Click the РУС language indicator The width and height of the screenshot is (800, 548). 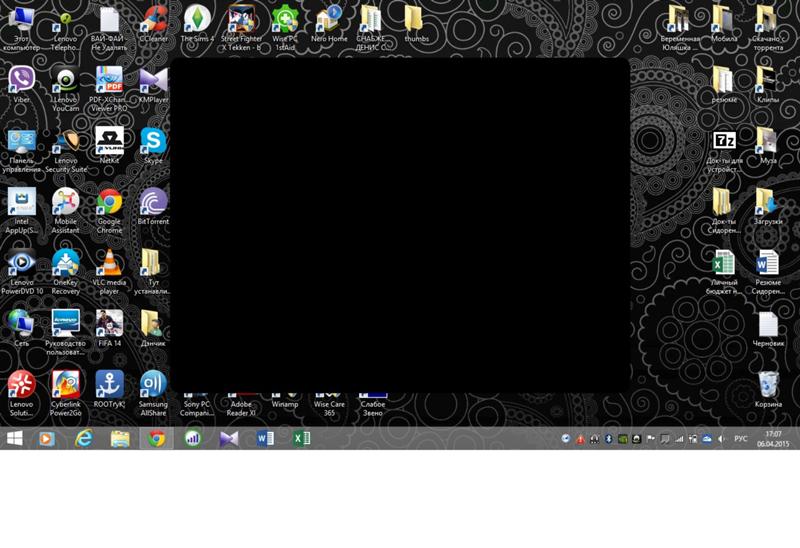(741, 439)
